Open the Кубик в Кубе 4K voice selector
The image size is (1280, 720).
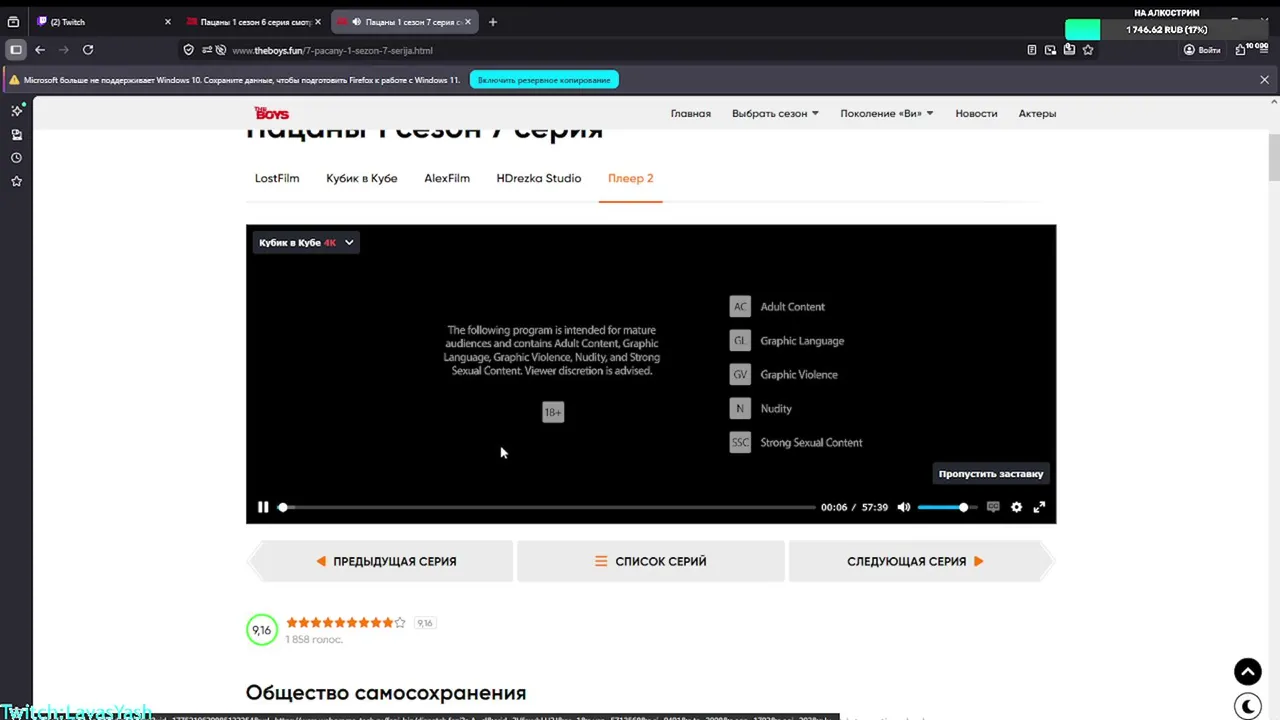[x=306, y=242]
